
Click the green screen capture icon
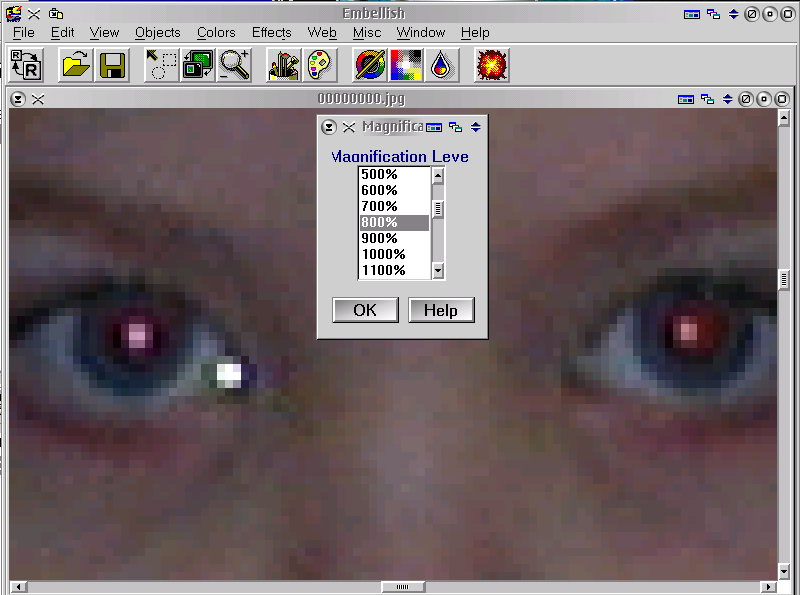pyautogui.click(x=198, y=65)
